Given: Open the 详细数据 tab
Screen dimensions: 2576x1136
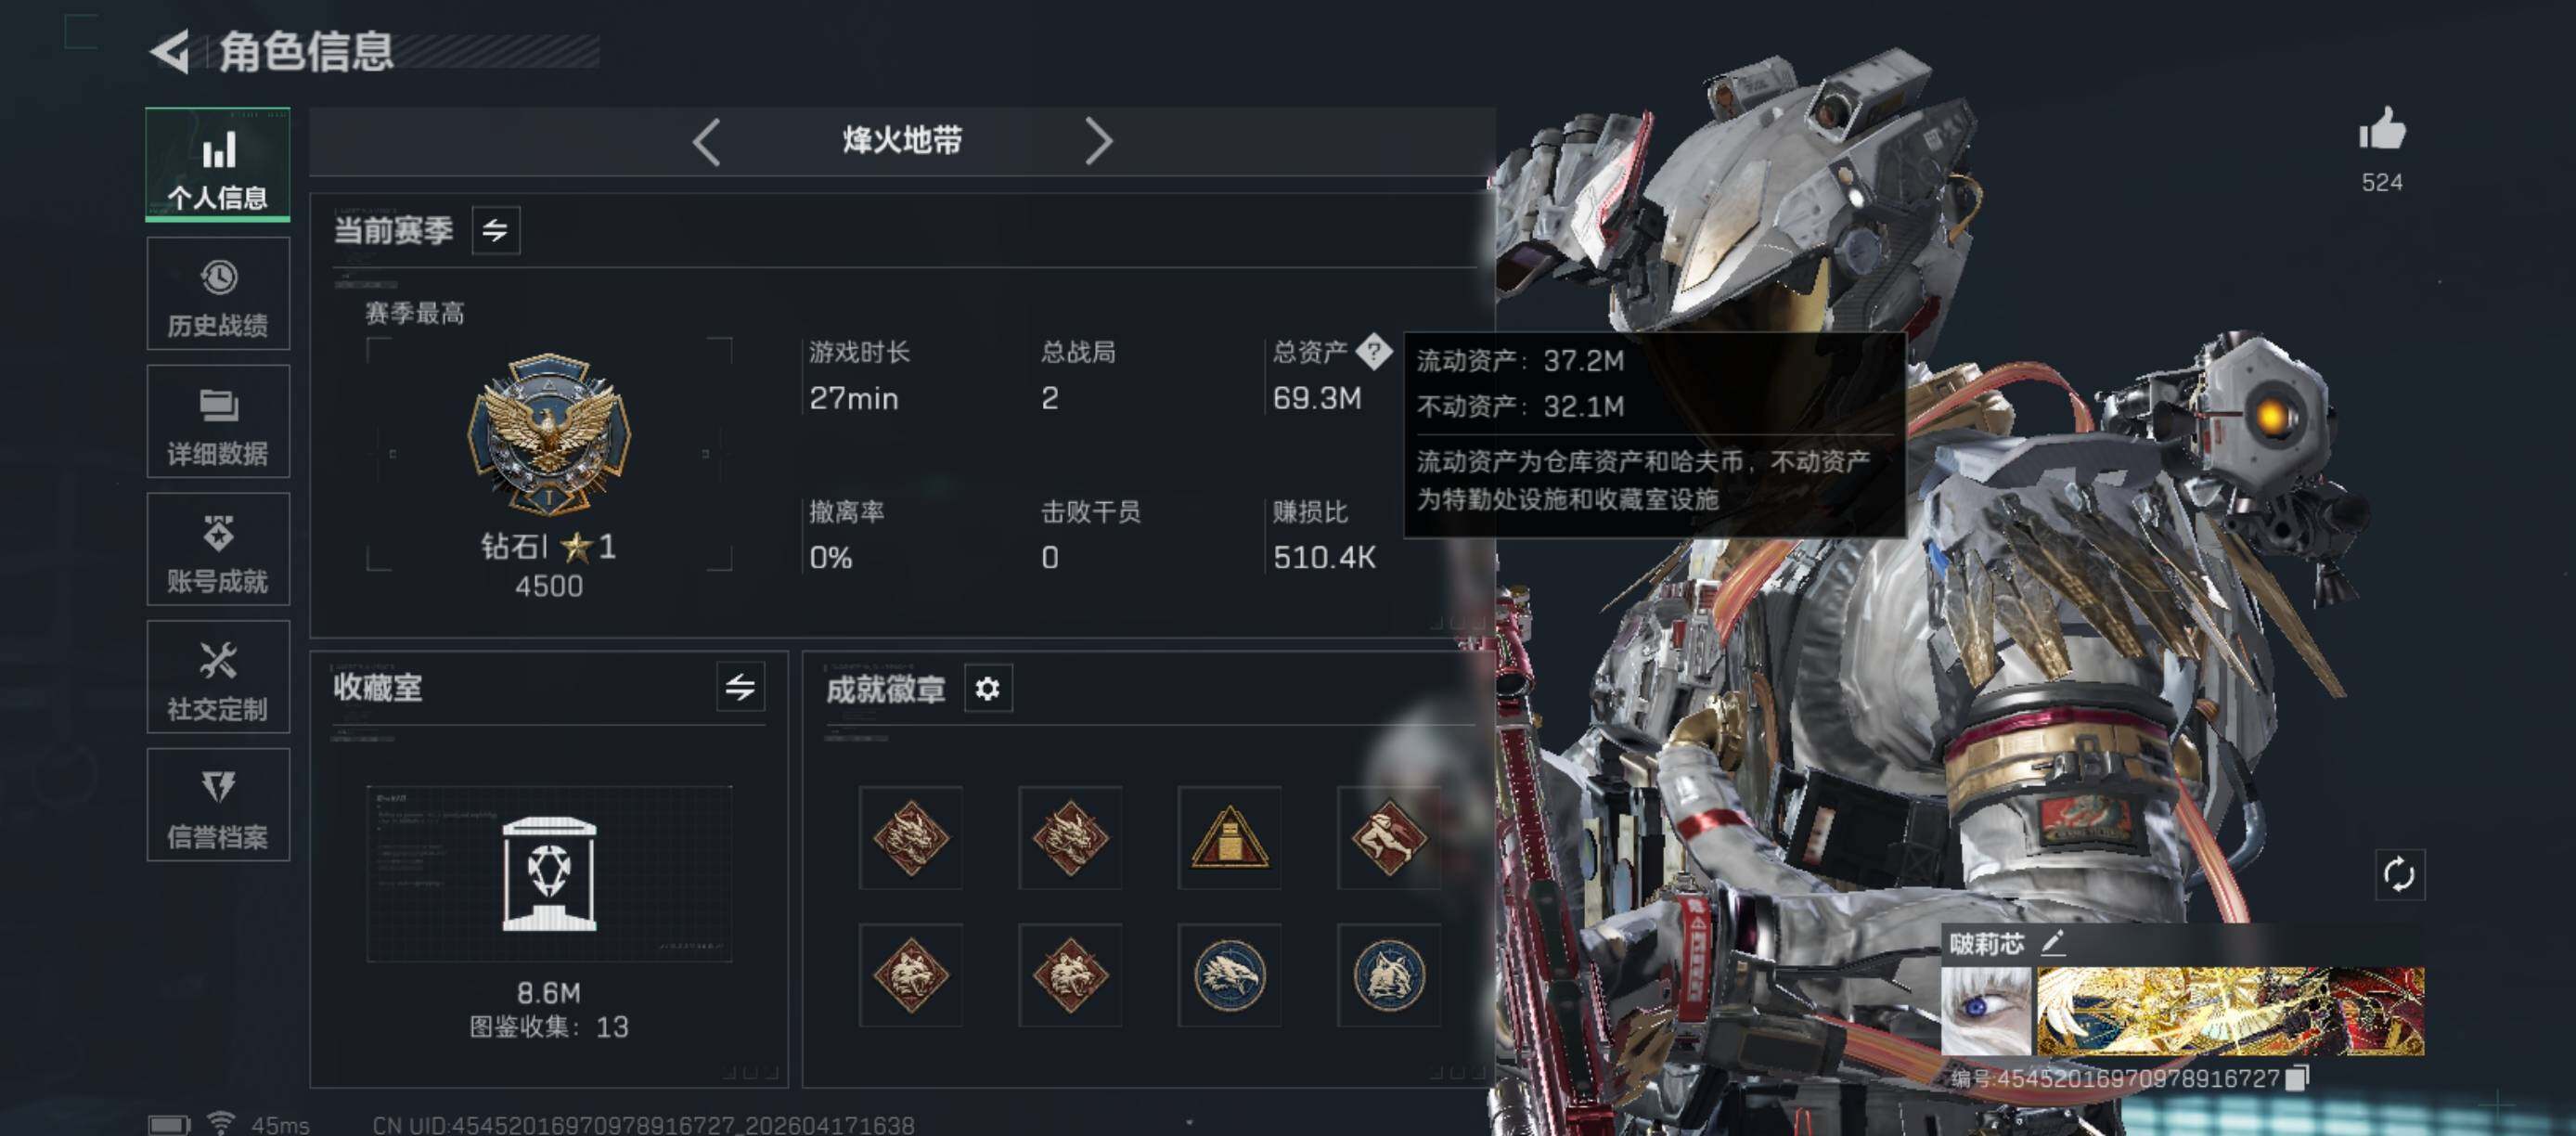Looking at the screenshot, I should pyautogui.click(x=218, y=422).
